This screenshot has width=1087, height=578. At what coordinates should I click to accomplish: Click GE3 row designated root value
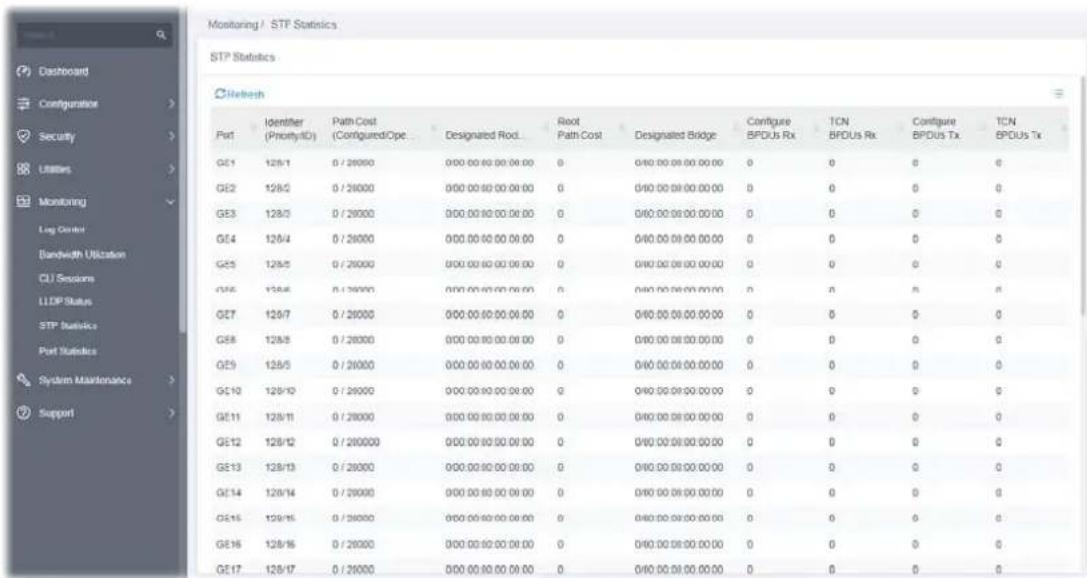[x=489, y=214]
